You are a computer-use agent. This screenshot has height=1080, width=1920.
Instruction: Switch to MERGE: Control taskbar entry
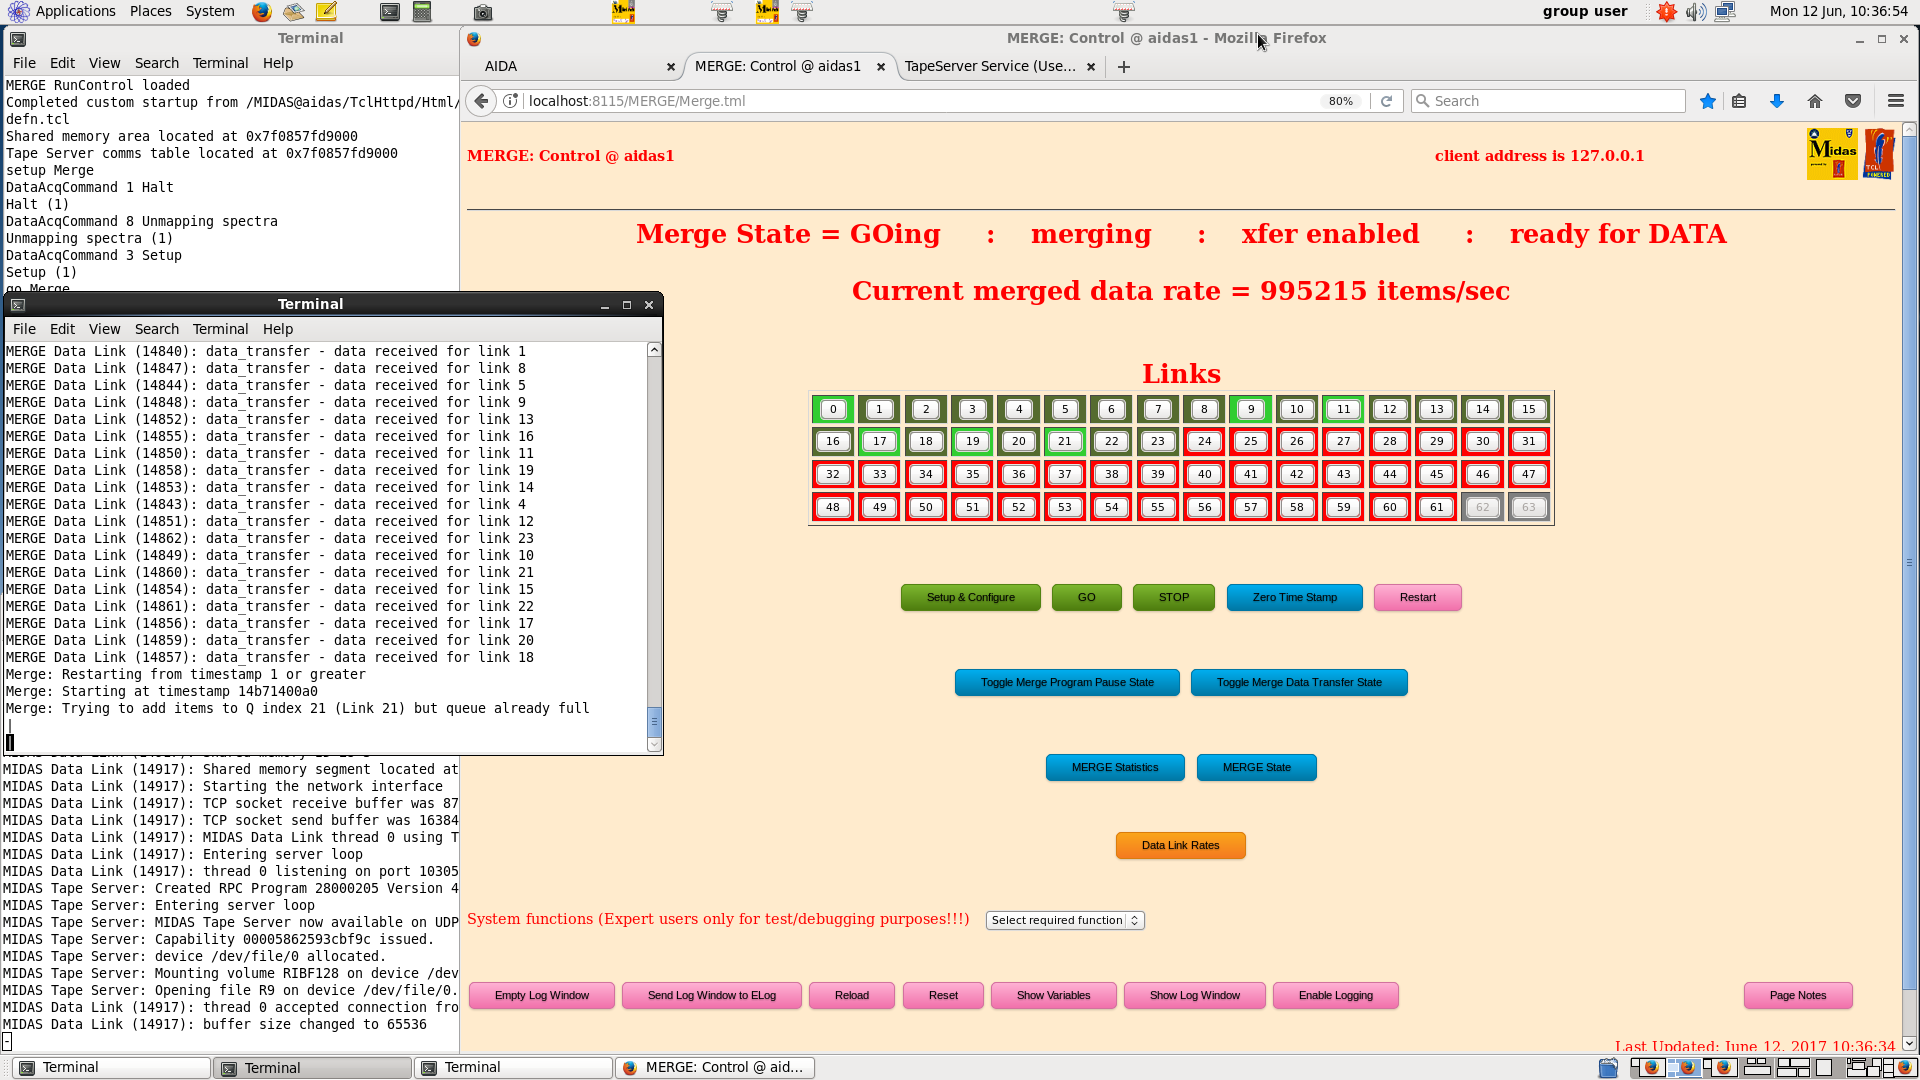point(715,1067)
